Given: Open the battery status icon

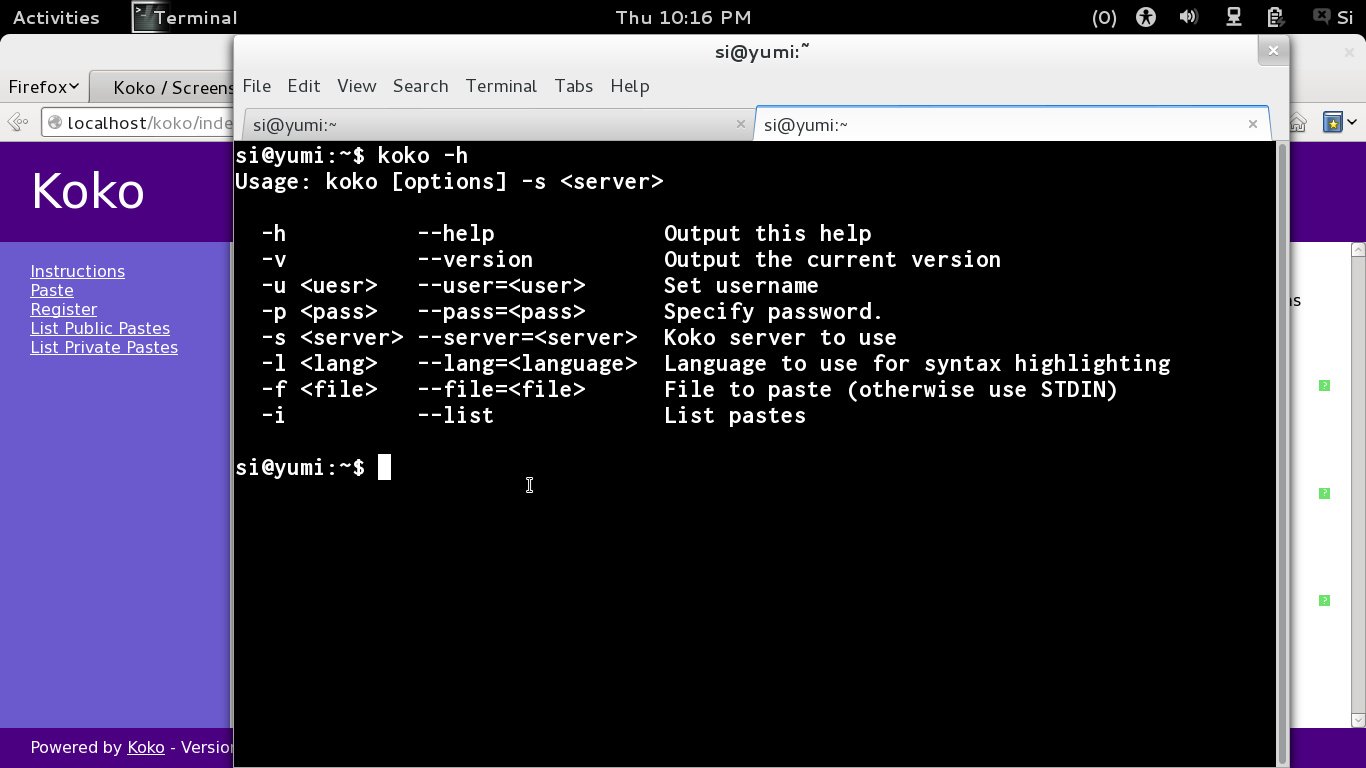Looking at the screenshot, I should click(x=1274, y=17).
